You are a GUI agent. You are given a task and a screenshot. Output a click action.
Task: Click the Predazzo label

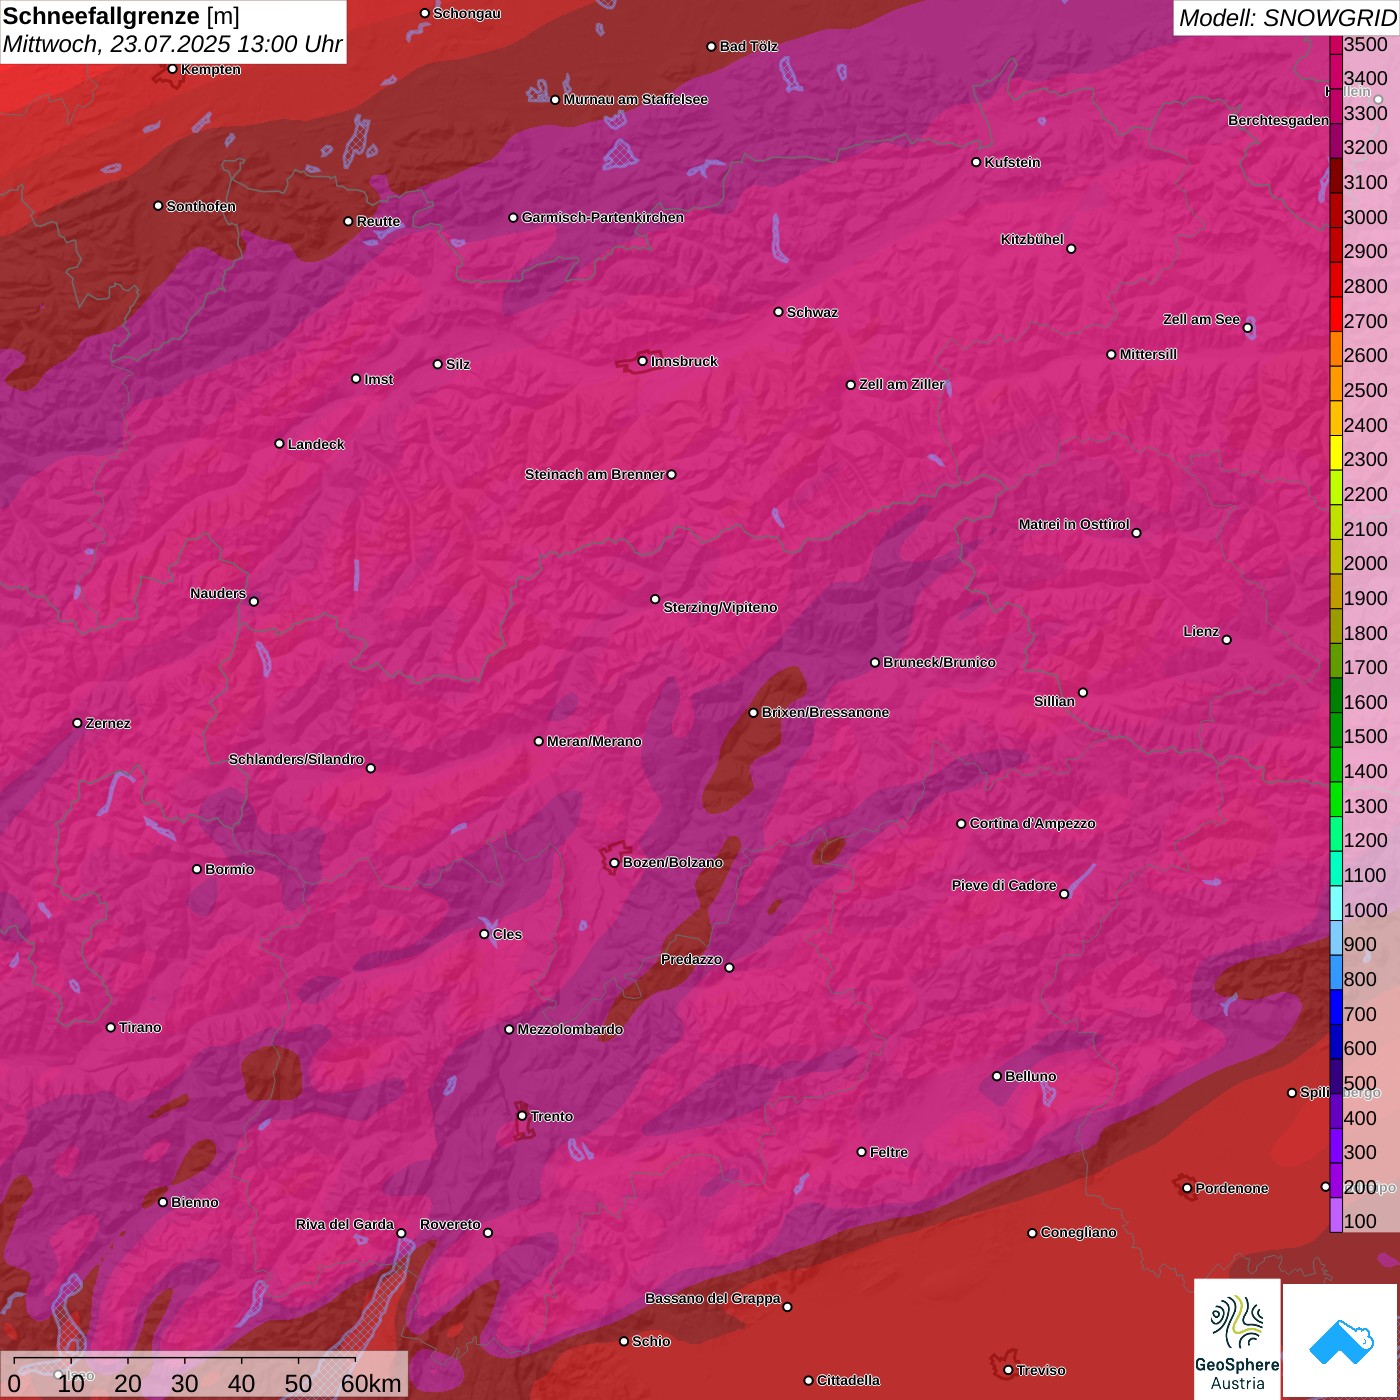pos(691,959)
